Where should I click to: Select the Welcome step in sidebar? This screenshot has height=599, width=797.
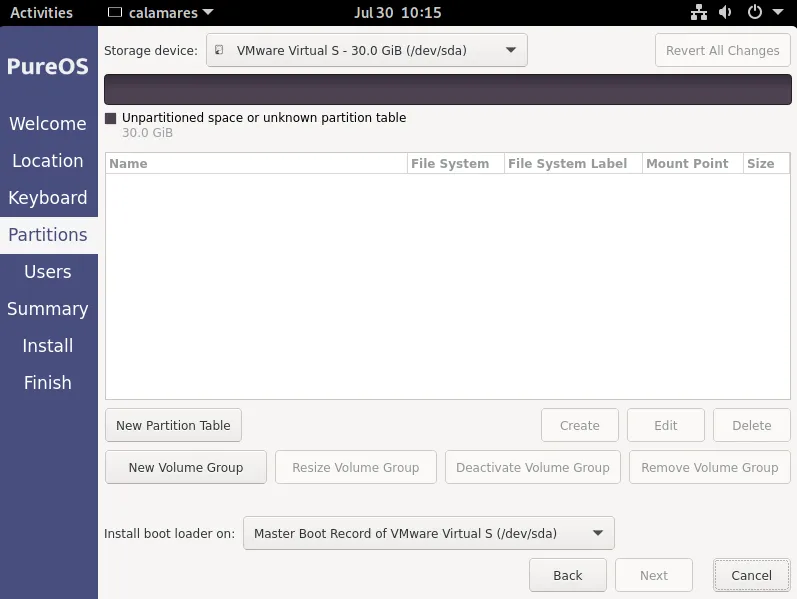coord(48,124)
